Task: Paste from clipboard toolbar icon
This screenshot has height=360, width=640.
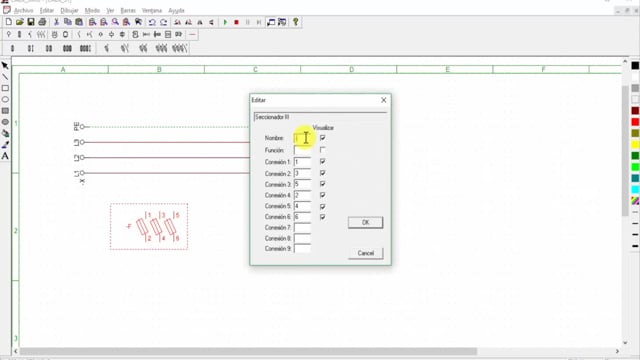Action: click(79, 22)
